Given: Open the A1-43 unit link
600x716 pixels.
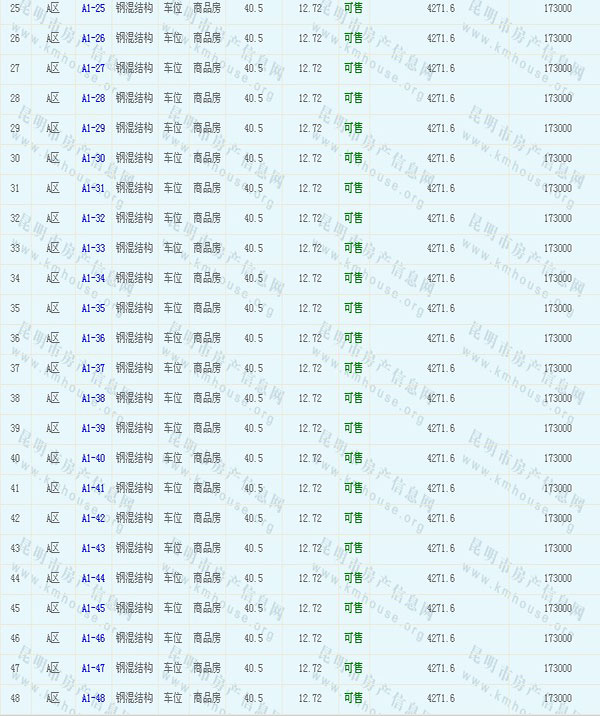Looking at the screenshot, I should [x=93, y=548].
